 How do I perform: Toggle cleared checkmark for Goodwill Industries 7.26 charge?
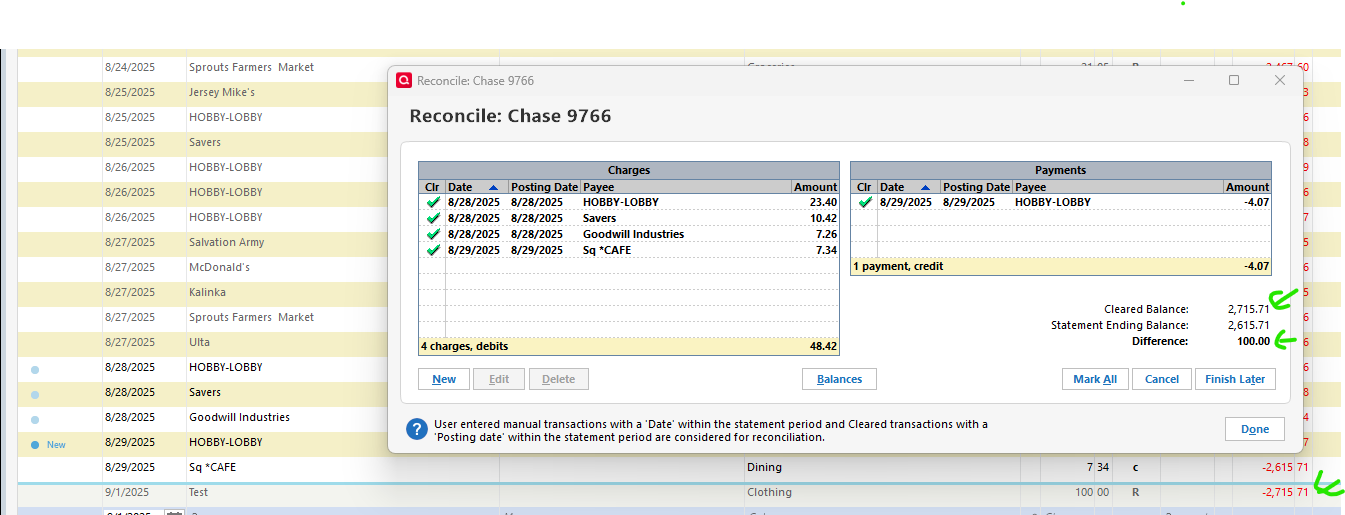tap(432, 234)
